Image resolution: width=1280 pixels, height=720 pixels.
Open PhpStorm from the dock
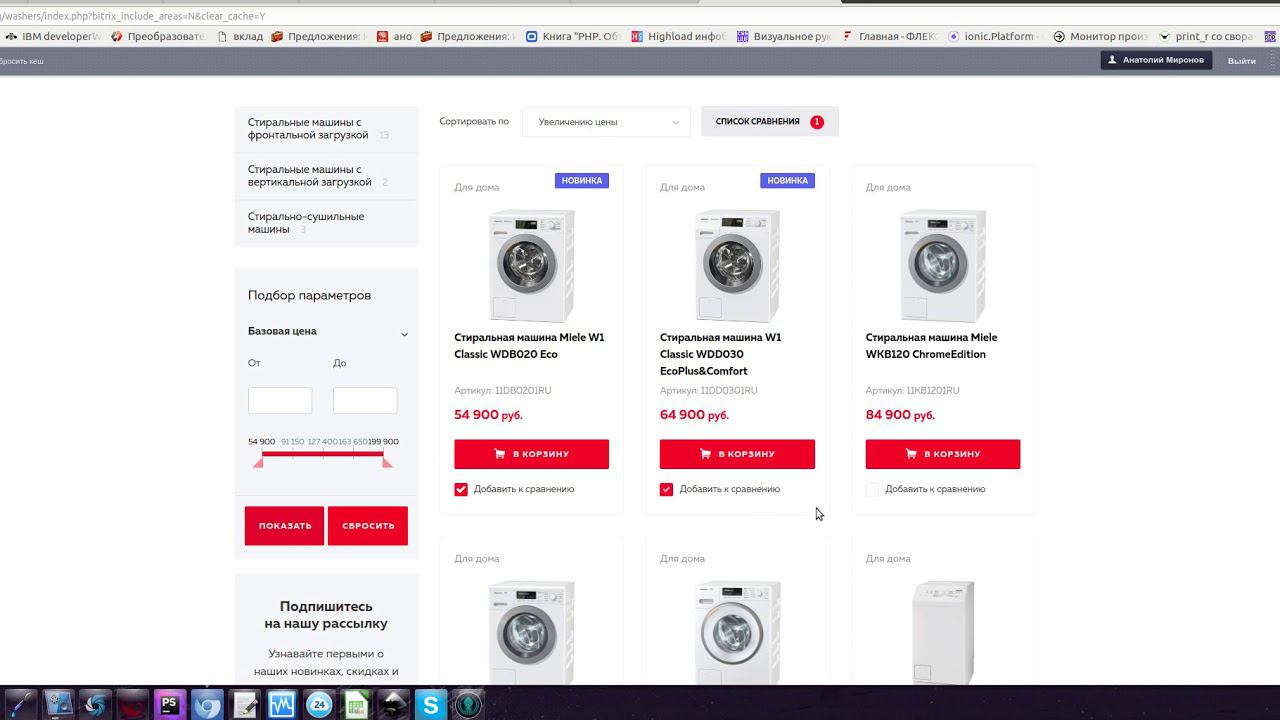(x=170, y=705)
